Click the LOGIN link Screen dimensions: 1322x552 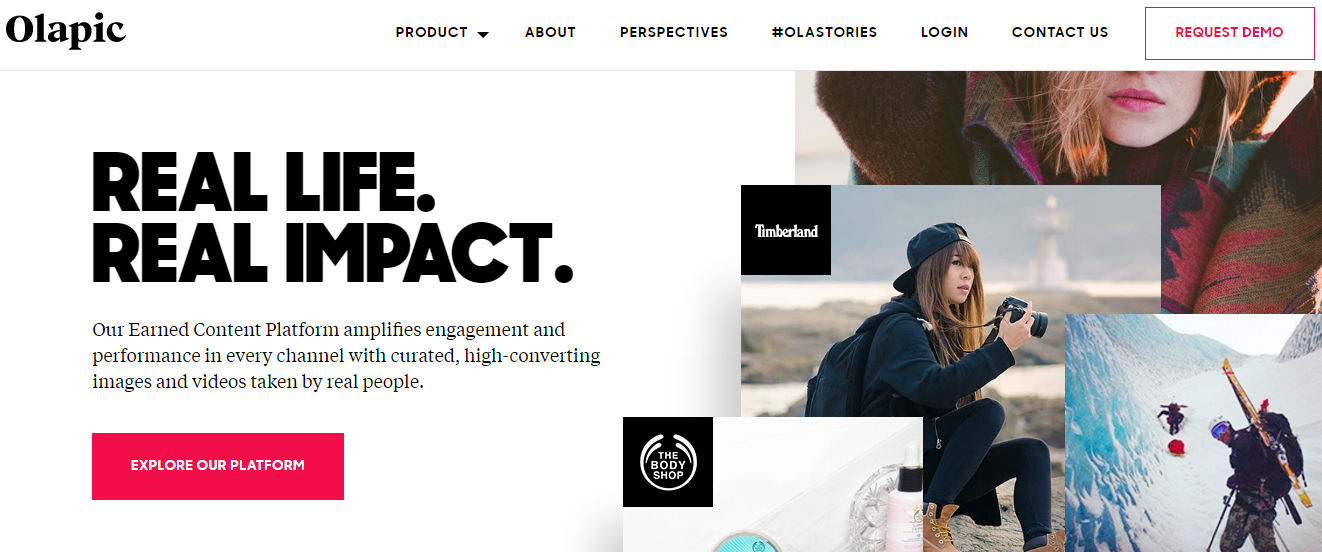coord(944,32)
